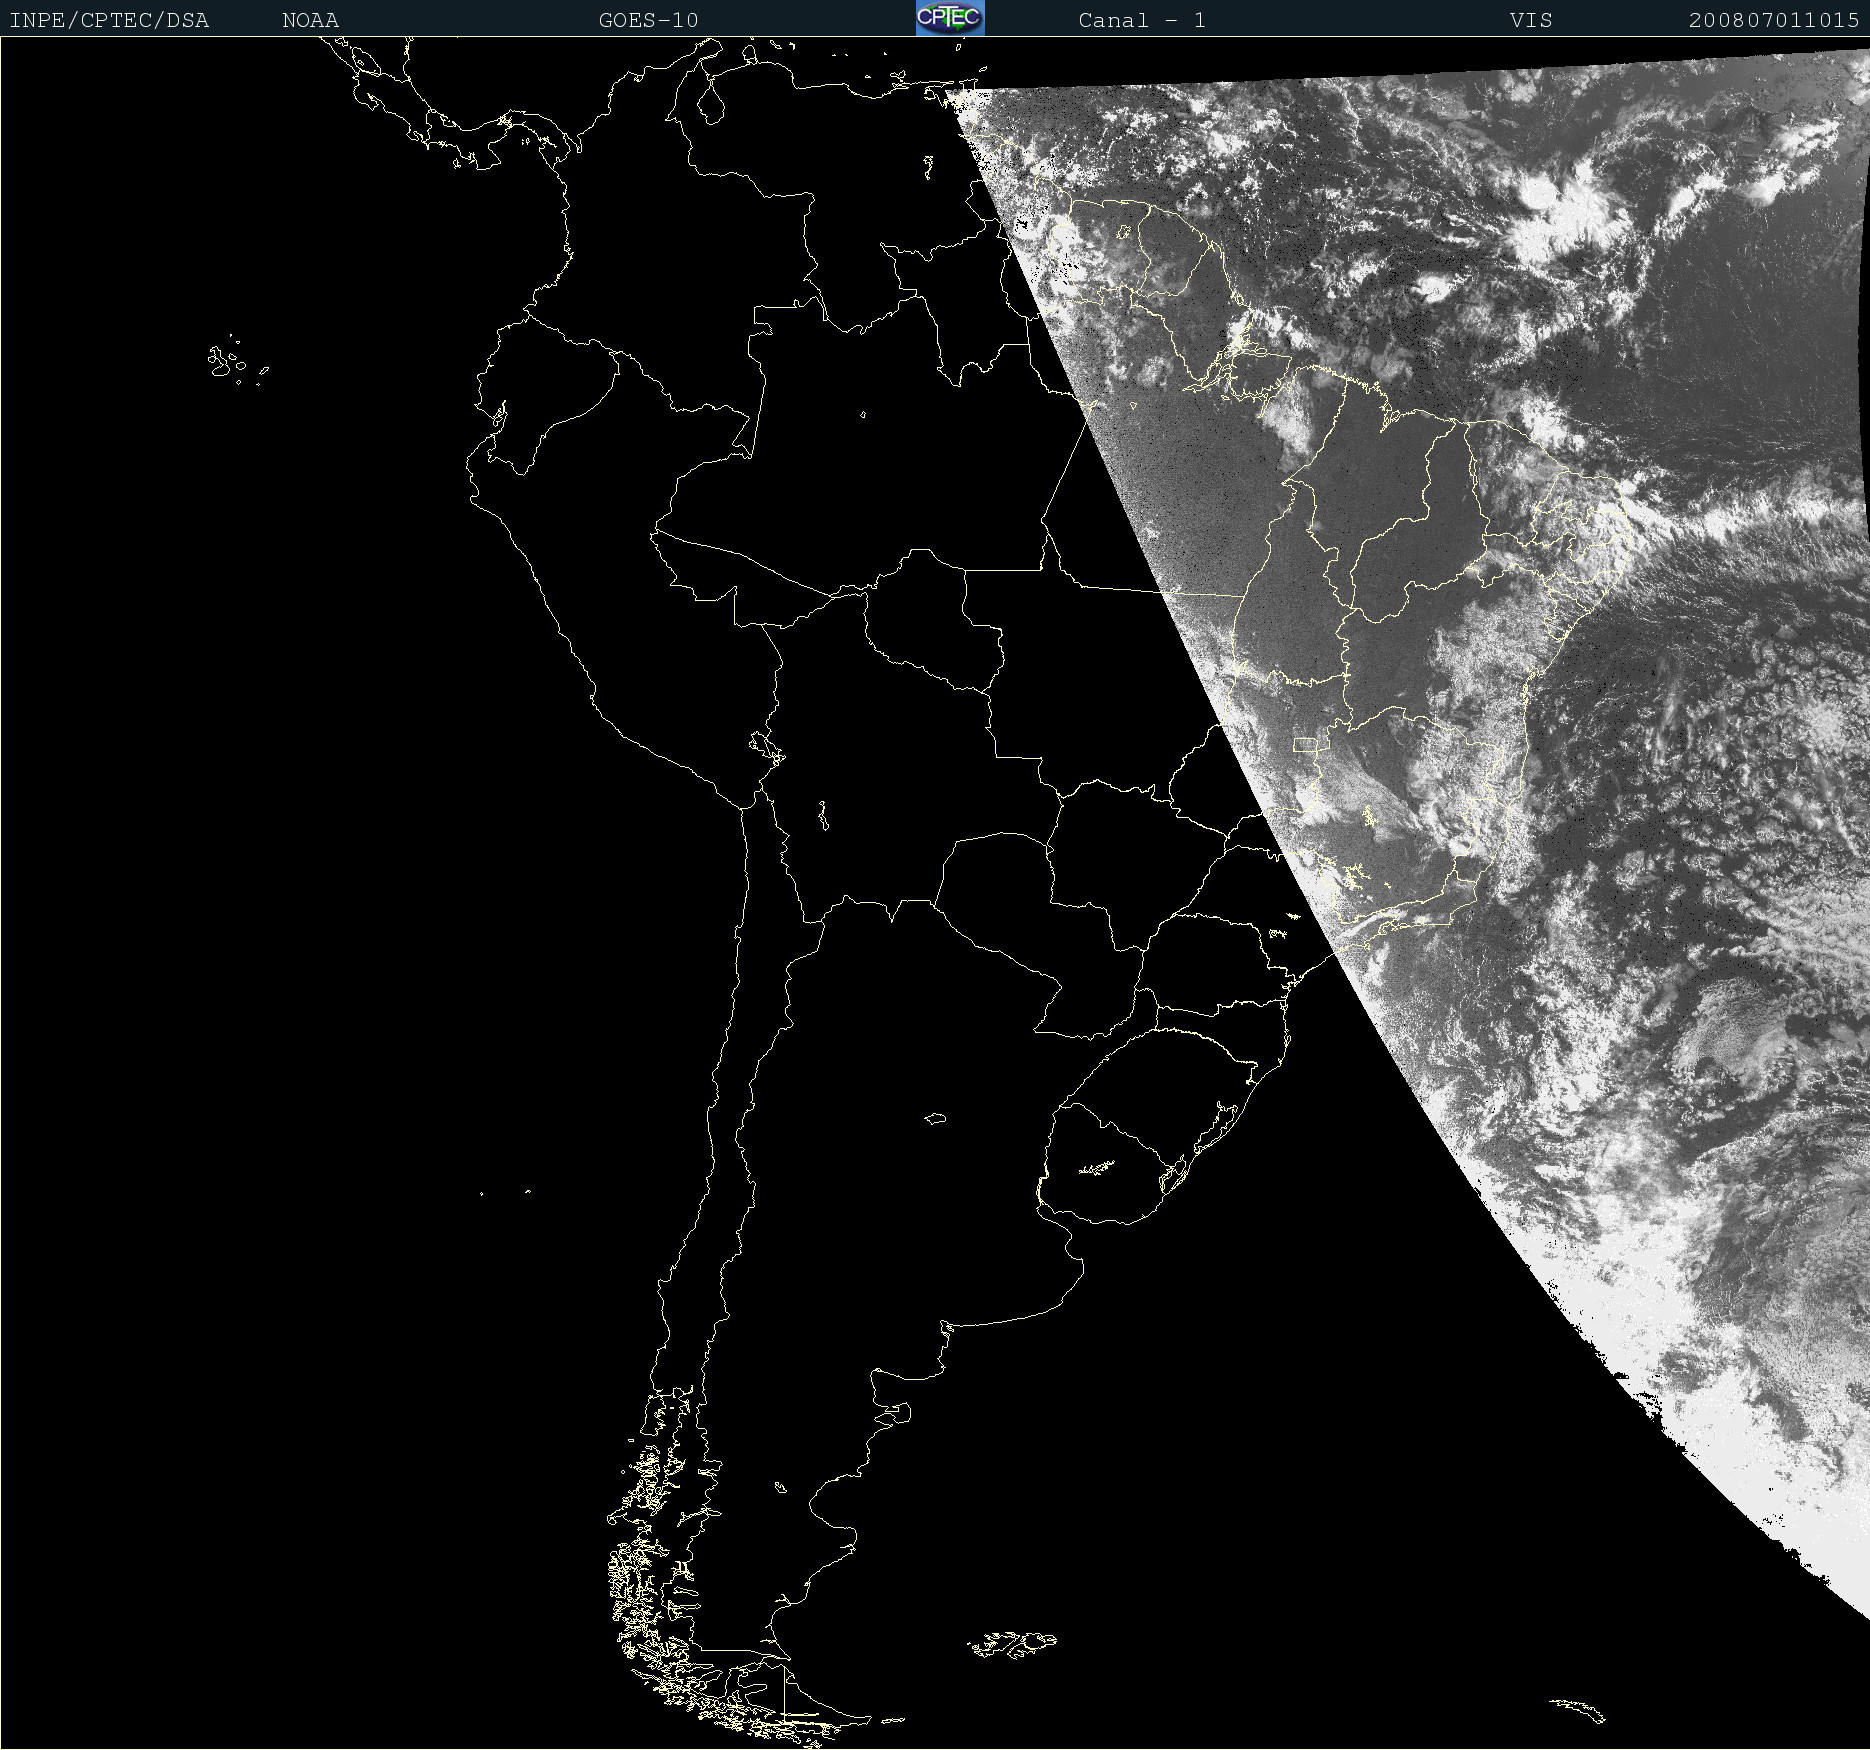Select the INPE/CPTEC/DSA header text
The image size is (1870, 1750).
click(109, 20)
